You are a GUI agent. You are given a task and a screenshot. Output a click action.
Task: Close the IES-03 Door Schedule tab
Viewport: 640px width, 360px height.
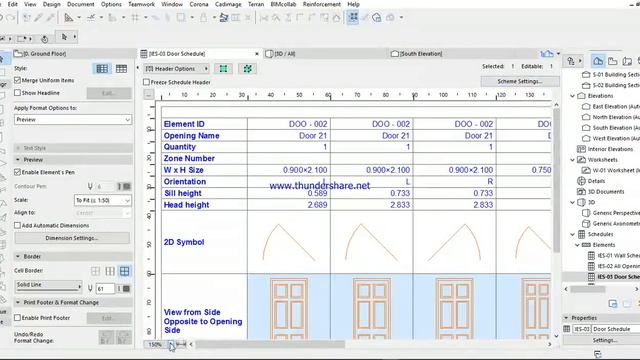[257, 53]
